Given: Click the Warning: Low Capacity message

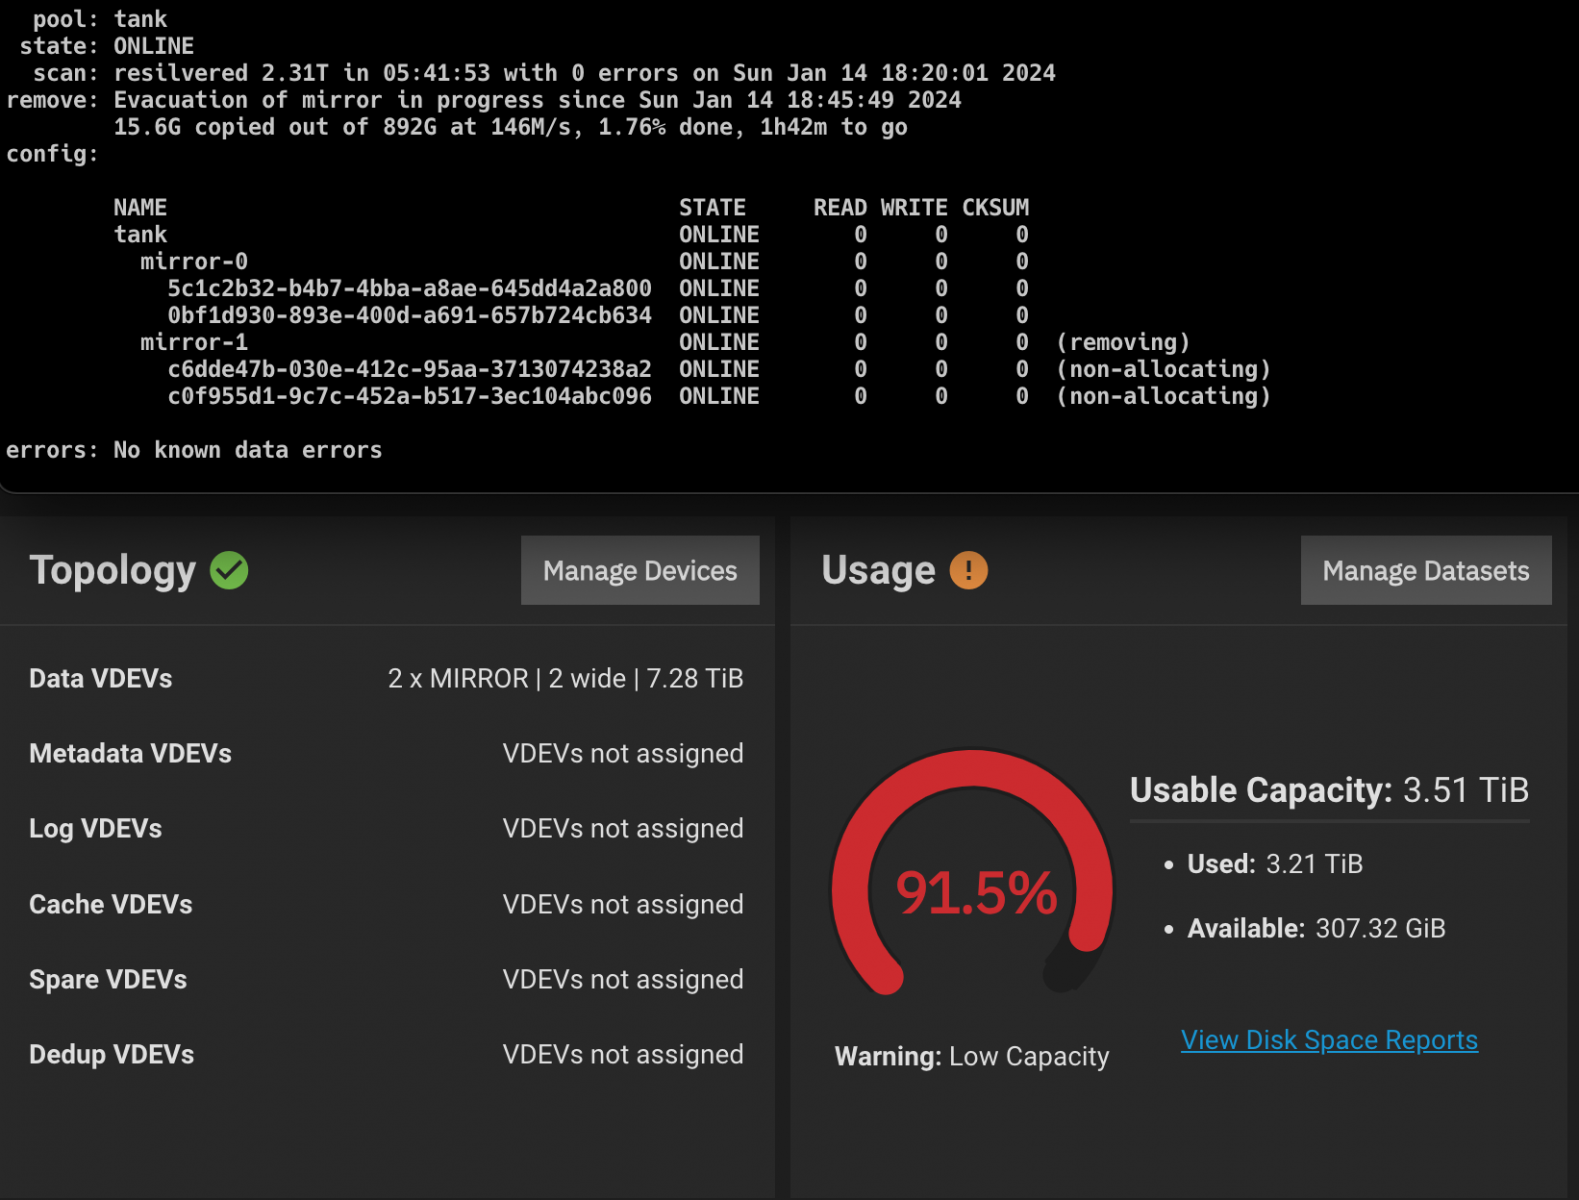Looking at the screenshot, I should click(x=972, y=1057).
